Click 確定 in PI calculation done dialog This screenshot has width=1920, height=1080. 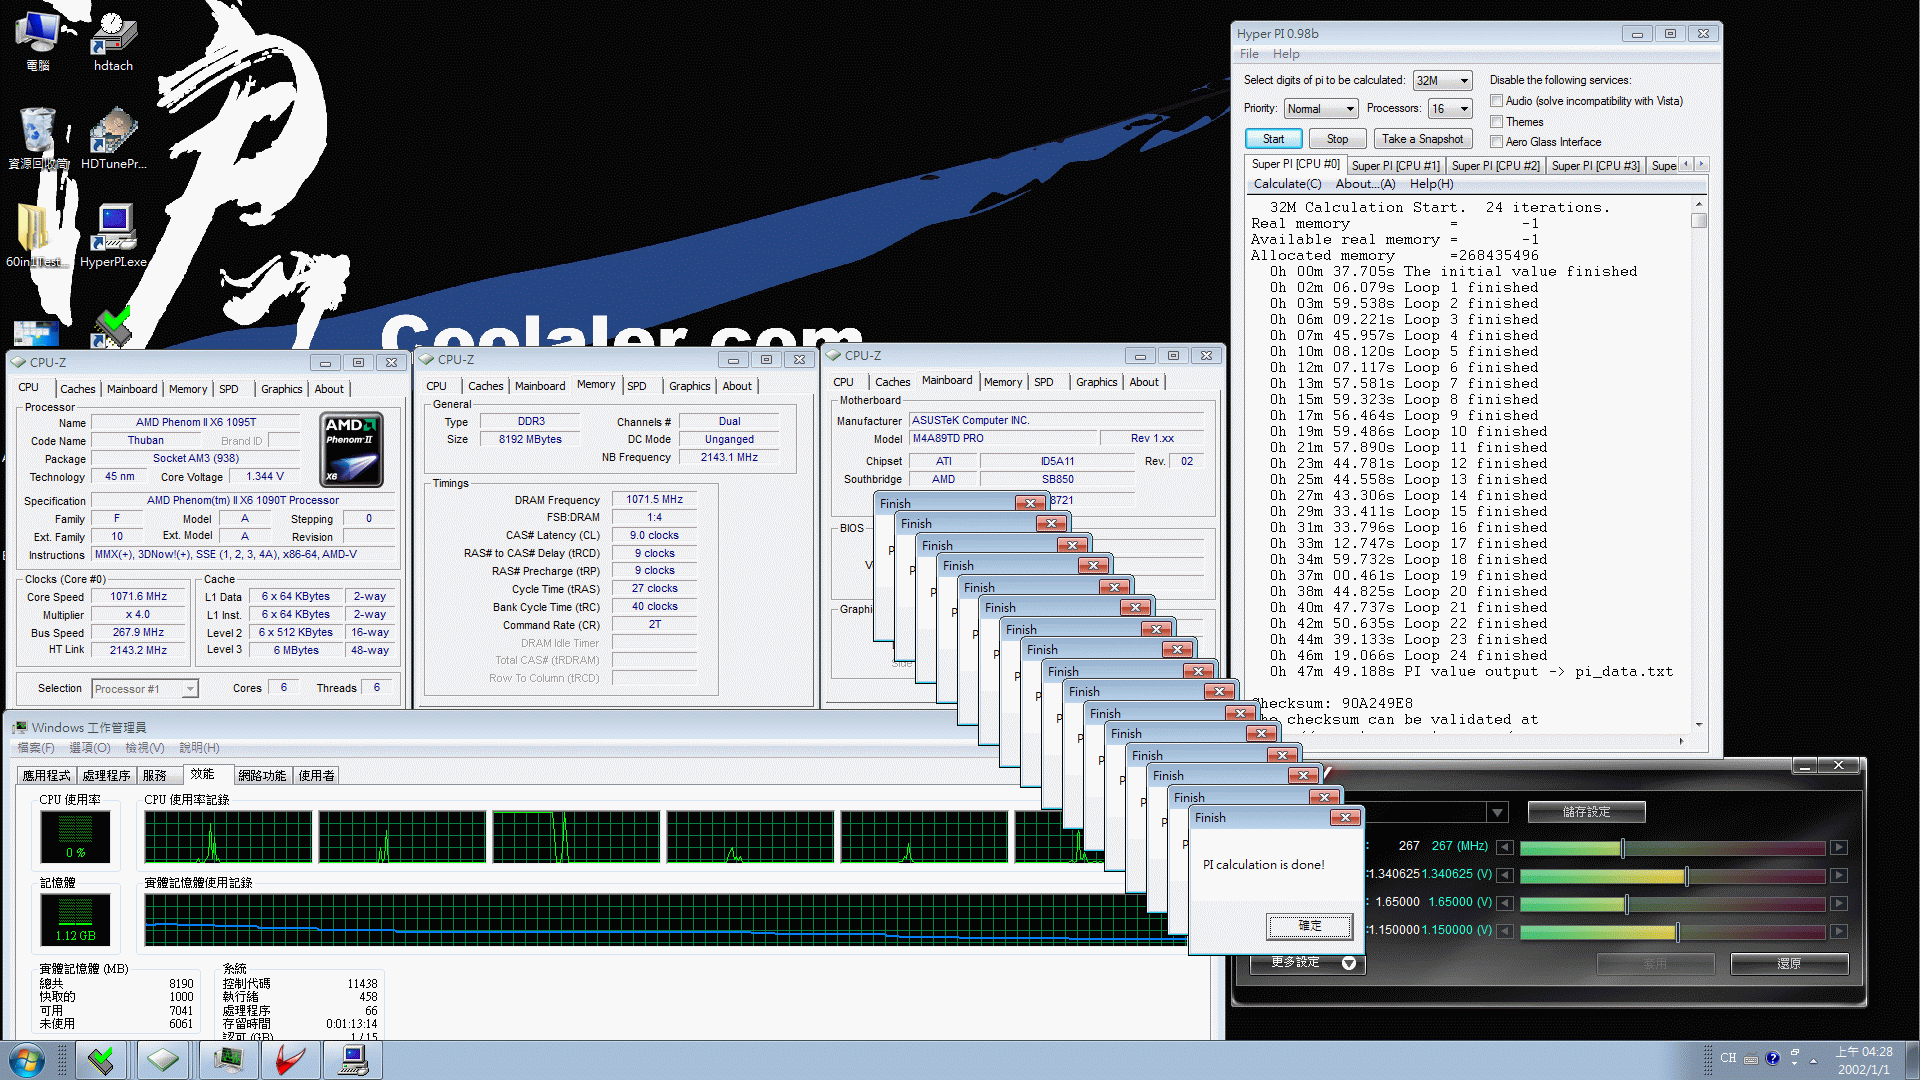pyautogui.click(x=1309, y=926)
